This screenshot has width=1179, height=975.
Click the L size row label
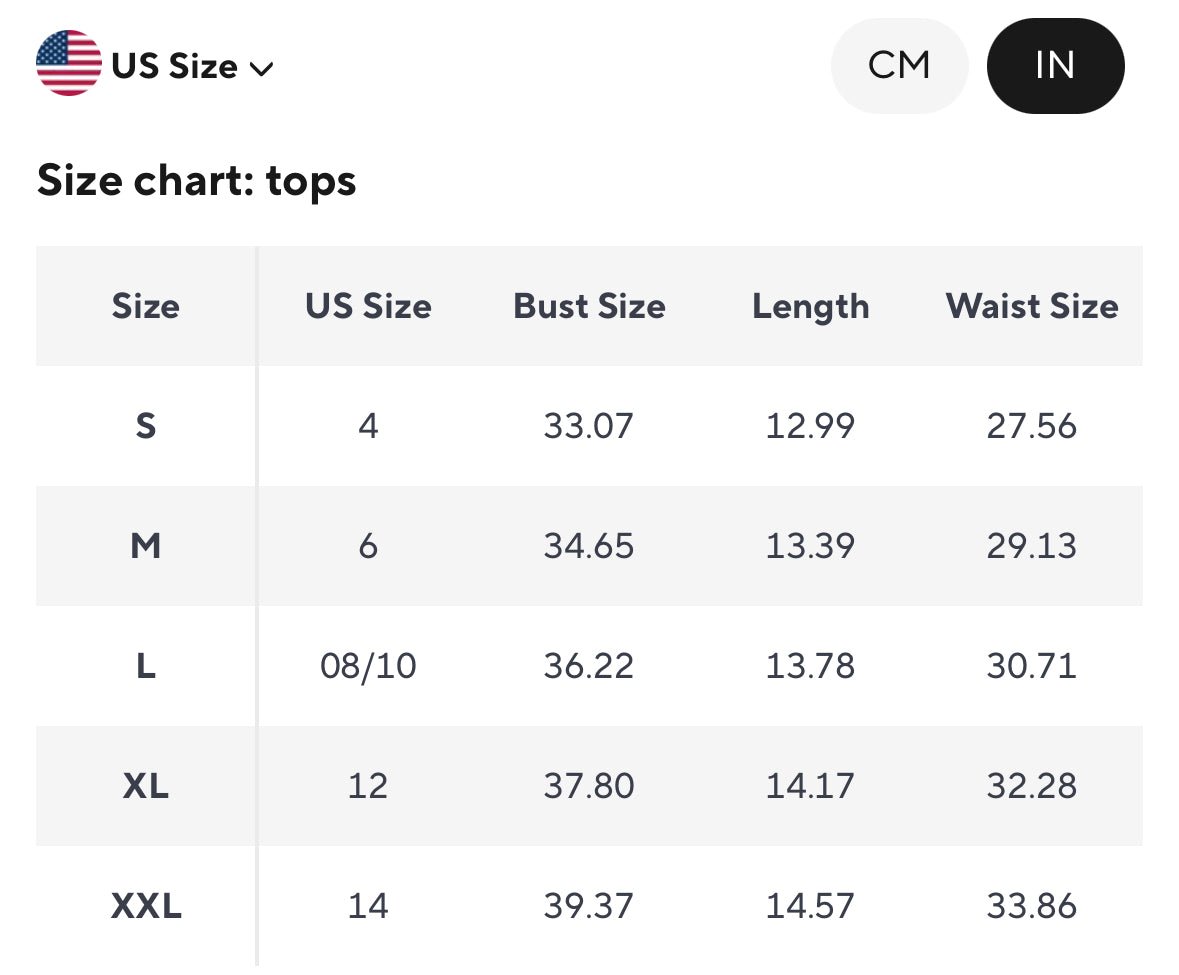[x=145, y=666]
